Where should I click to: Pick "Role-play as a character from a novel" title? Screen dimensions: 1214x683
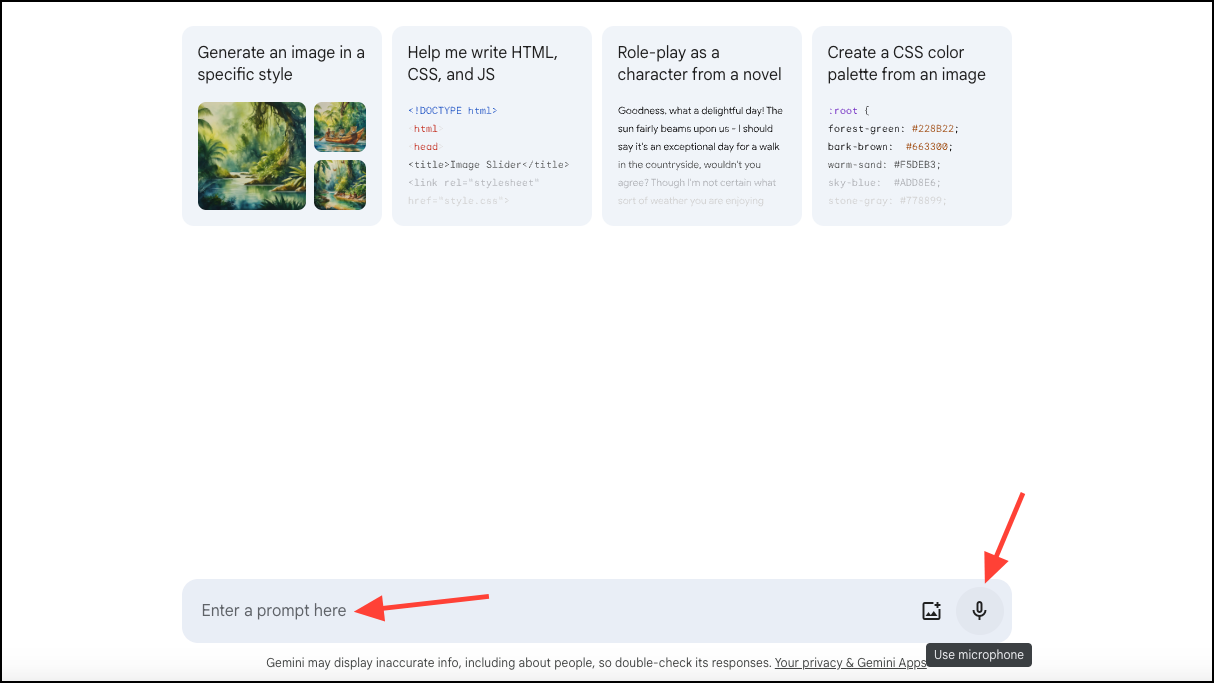pyautogui.click(x=699, y=63)
